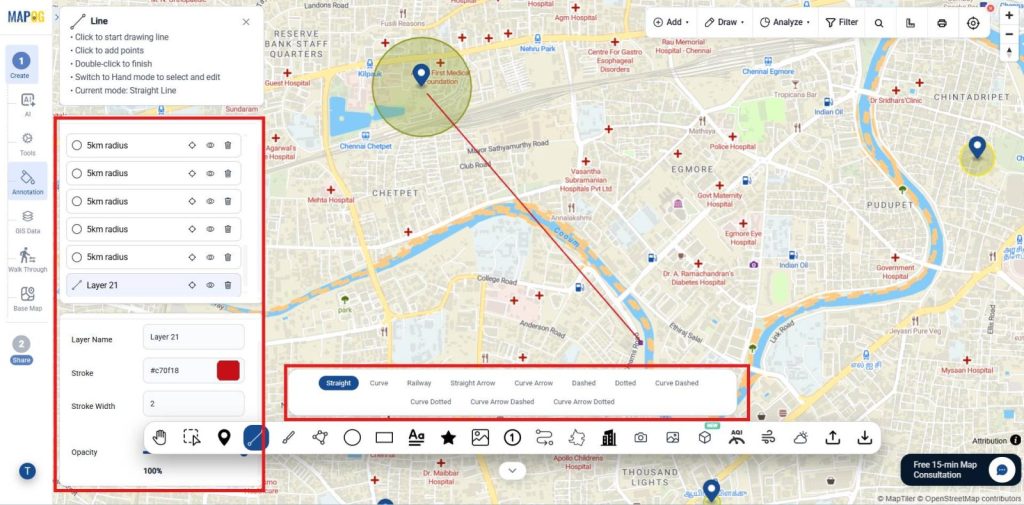1024x505 pixels.
Task: Select the freehand brush tool
Action: pyautogui.click(x=288, y=438)
